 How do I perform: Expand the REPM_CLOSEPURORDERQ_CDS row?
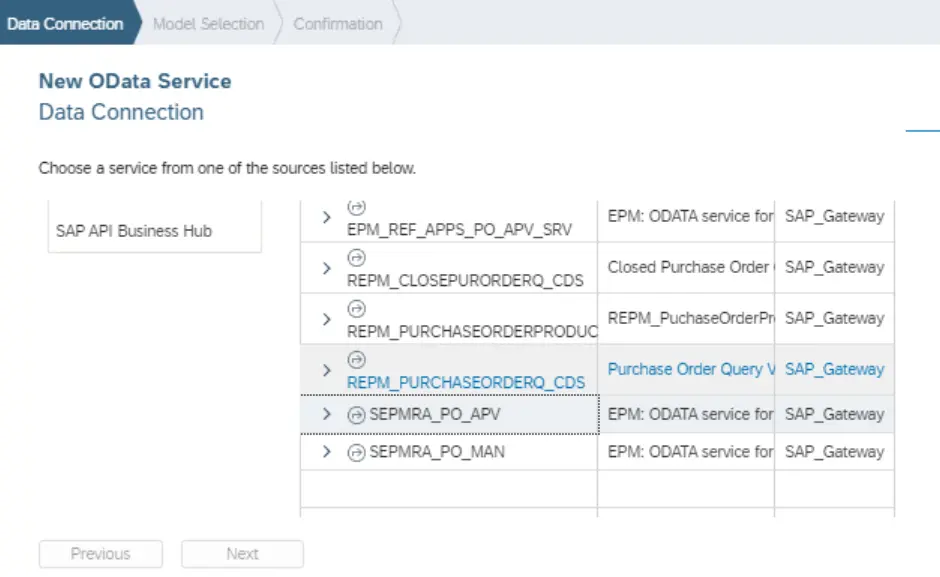point(326,268)
